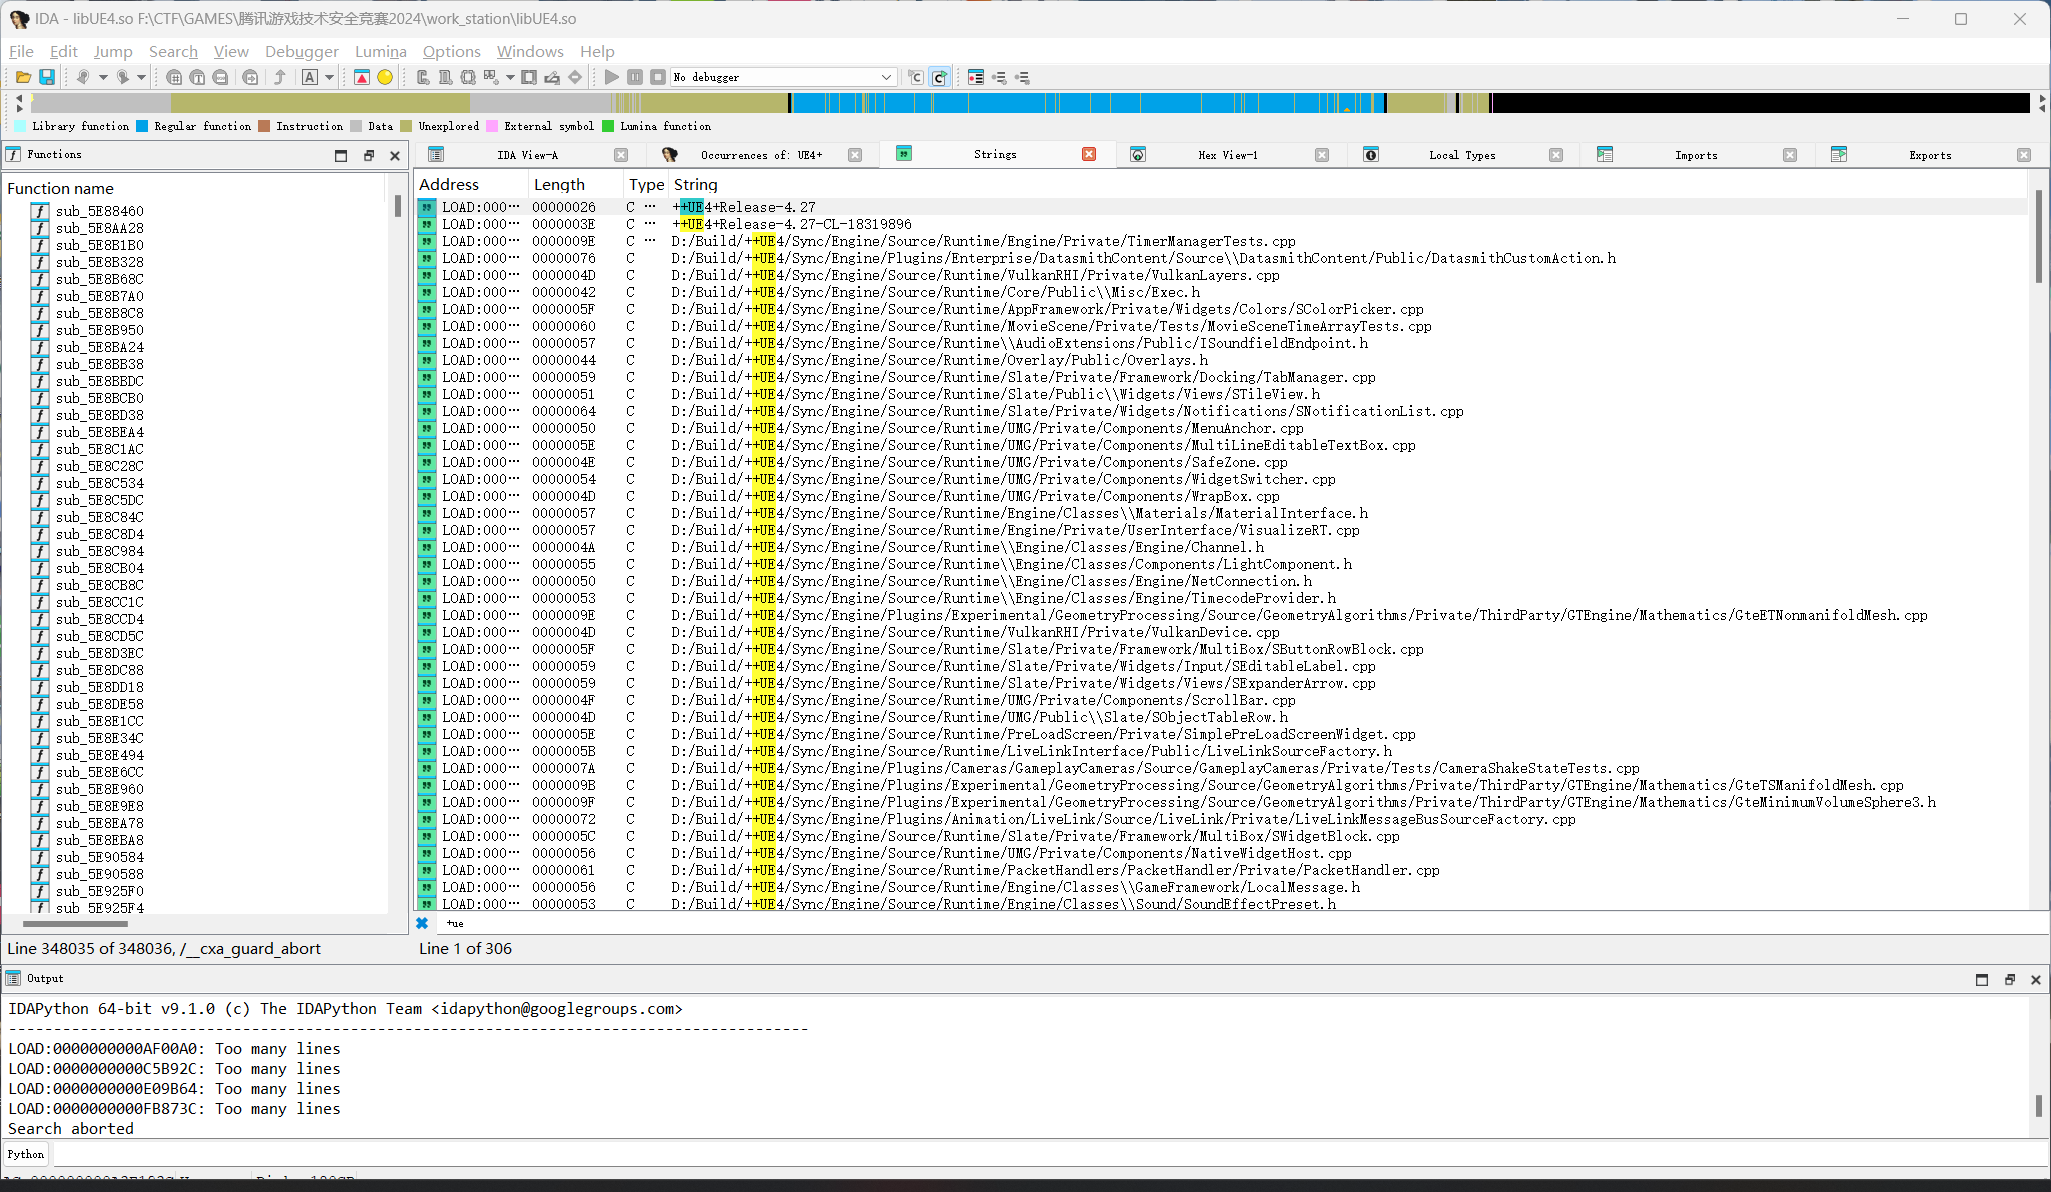Image resolution: width=2051 pixels, height=1192 pixels.
Task: Open the jump-forward history dropdown arrow
Action: coord(141,77)
